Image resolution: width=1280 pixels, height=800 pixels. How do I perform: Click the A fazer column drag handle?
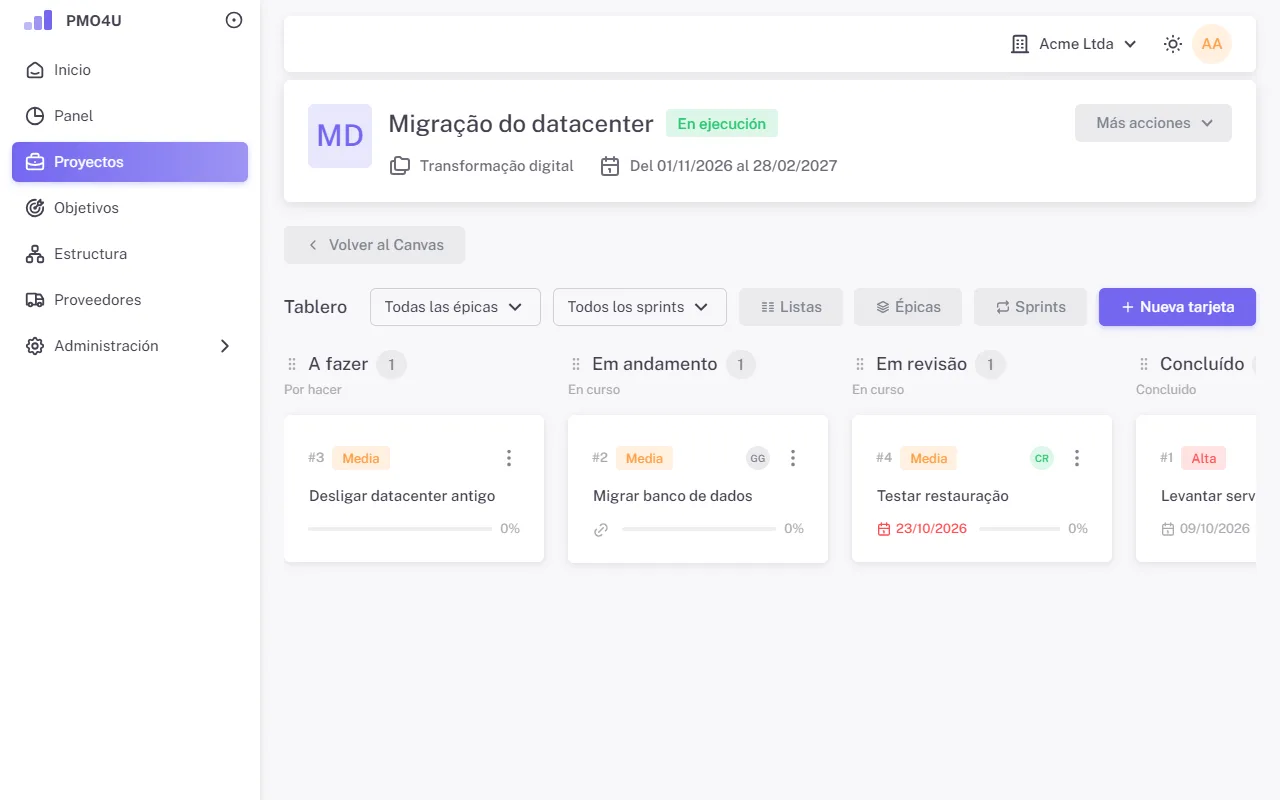pos(292,364)
